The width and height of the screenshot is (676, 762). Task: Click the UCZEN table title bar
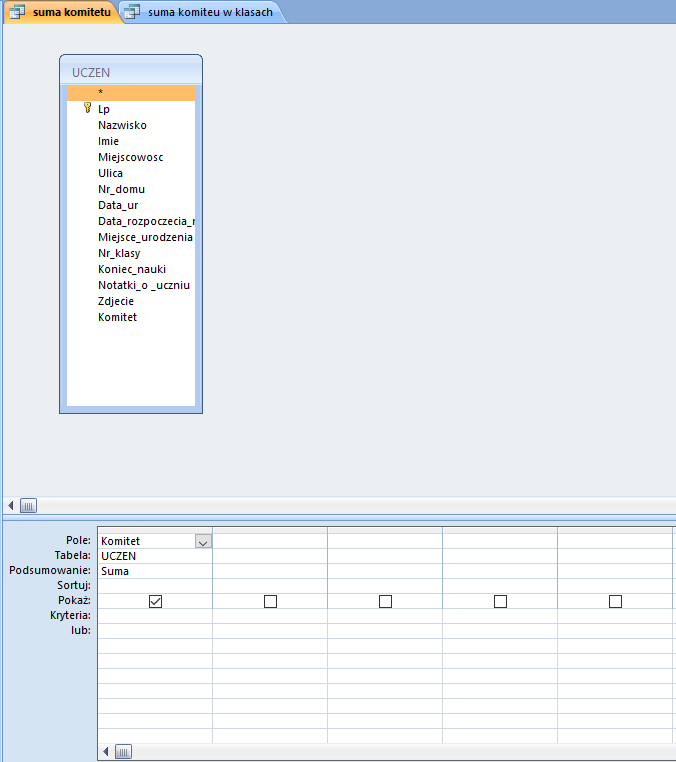[130, 72]
